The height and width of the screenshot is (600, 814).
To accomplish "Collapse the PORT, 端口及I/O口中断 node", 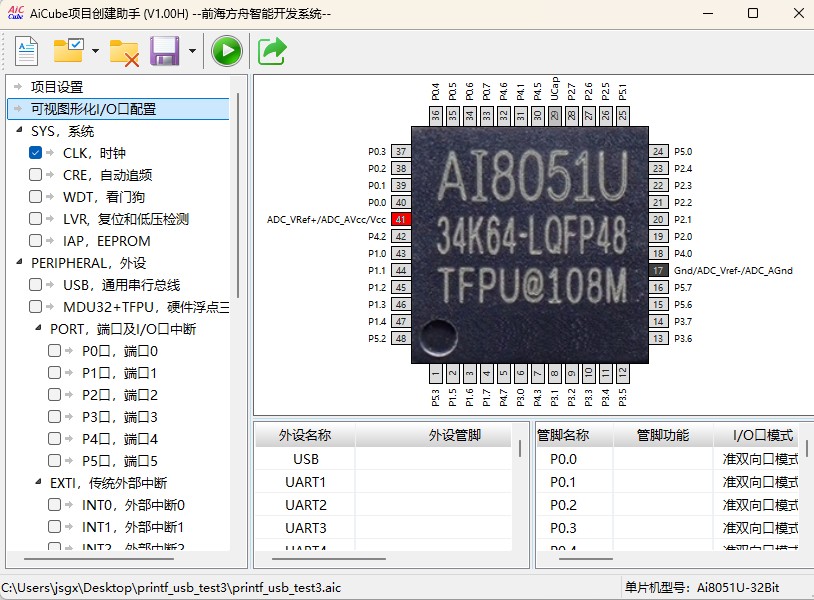I will click(x=38, y=328).
